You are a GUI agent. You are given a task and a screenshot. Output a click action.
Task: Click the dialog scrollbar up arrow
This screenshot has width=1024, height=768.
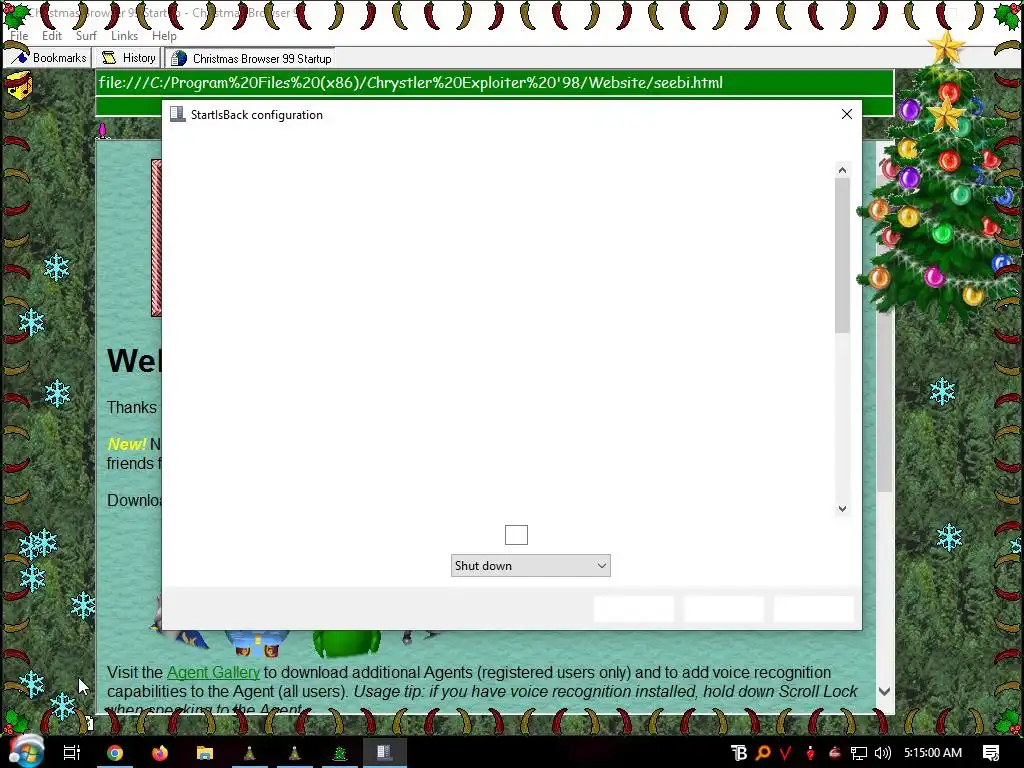point(842,170)
